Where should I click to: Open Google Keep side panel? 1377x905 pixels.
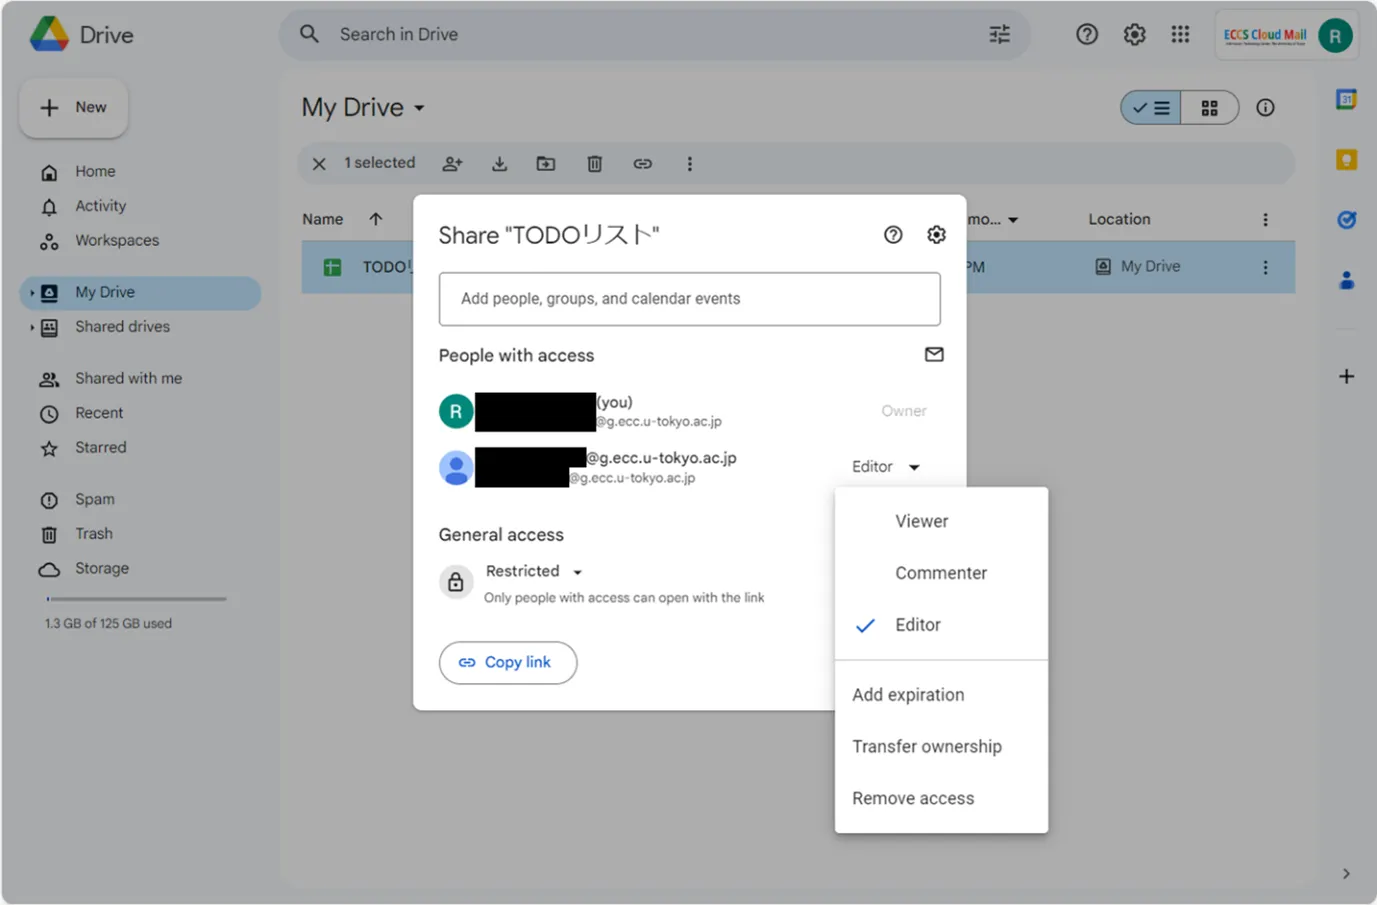coord(1346,159)
